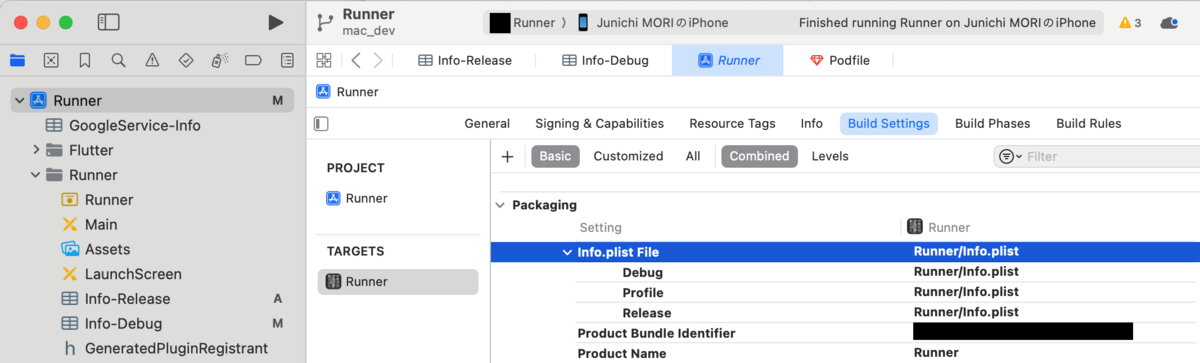The height and width of the screenshot is (363, 1200).
Task: Collapse the Info.plist File setting row
Action: coord(567,252)
